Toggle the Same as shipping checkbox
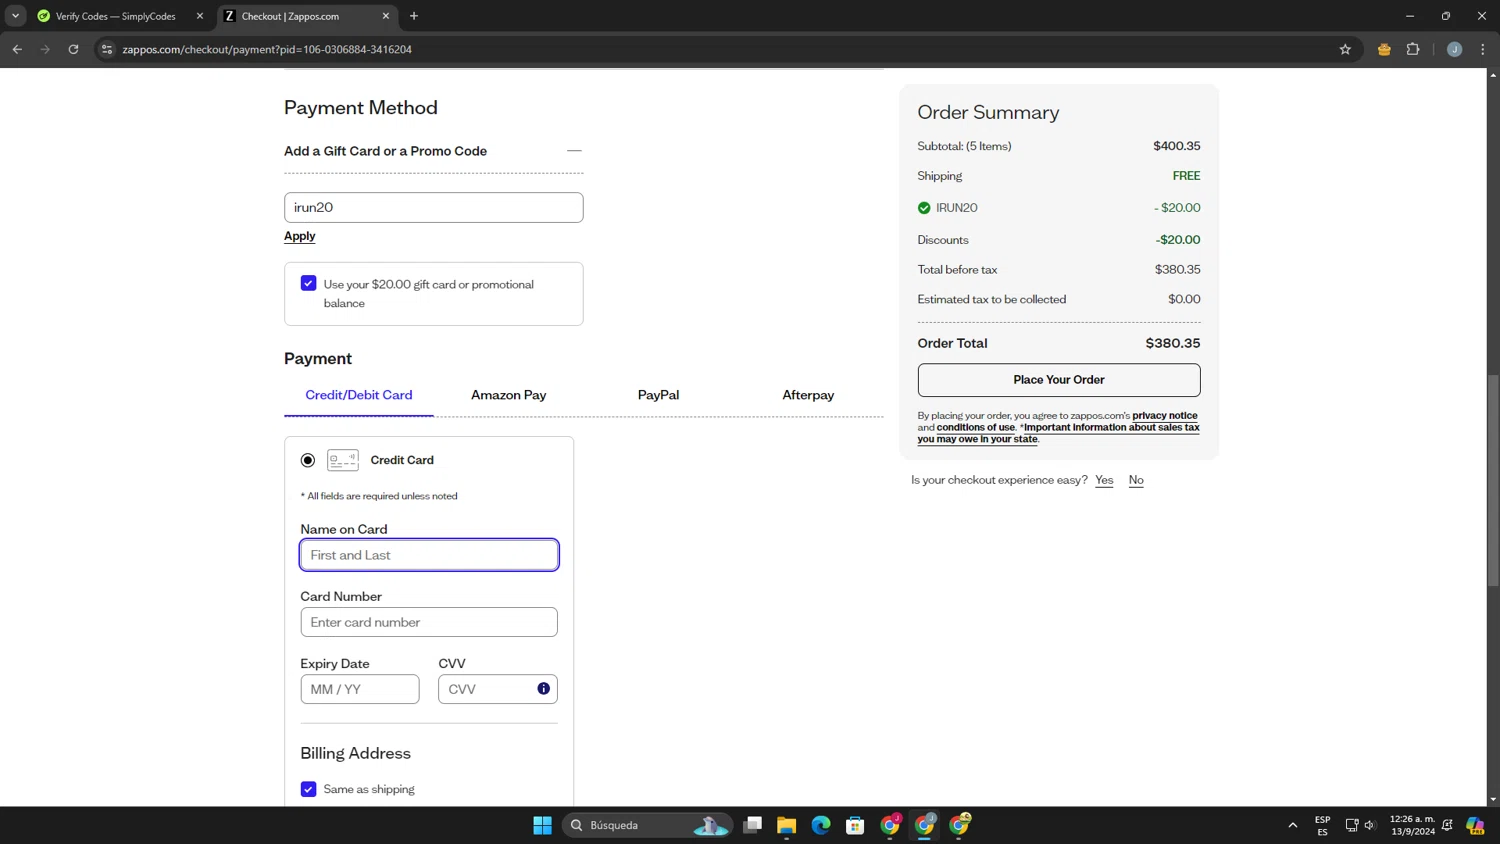 click(x=309, y=789)
